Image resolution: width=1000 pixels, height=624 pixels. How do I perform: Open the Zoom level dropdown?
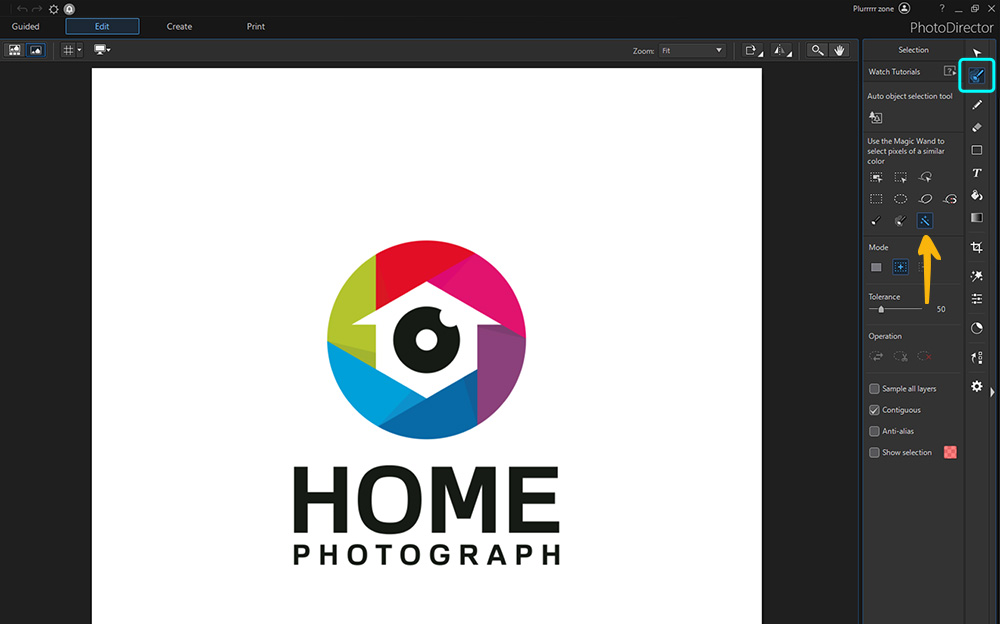click(x=692, y=50)
